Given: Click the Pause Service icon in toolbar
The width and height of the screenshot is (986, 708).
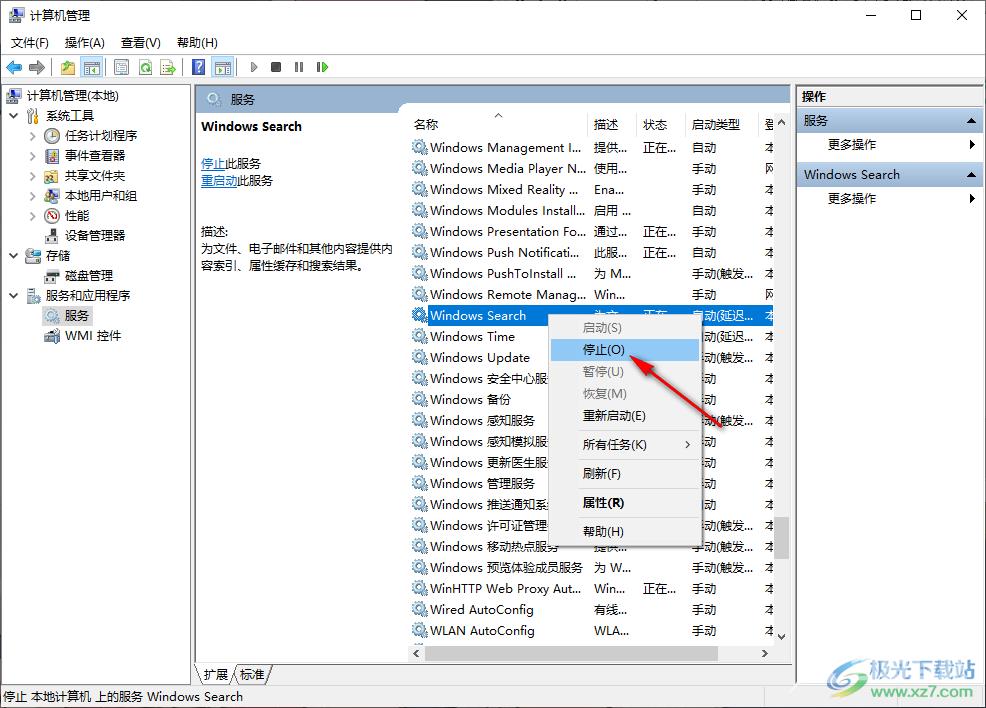Looking at the screenshot, I should click(299, 67).
